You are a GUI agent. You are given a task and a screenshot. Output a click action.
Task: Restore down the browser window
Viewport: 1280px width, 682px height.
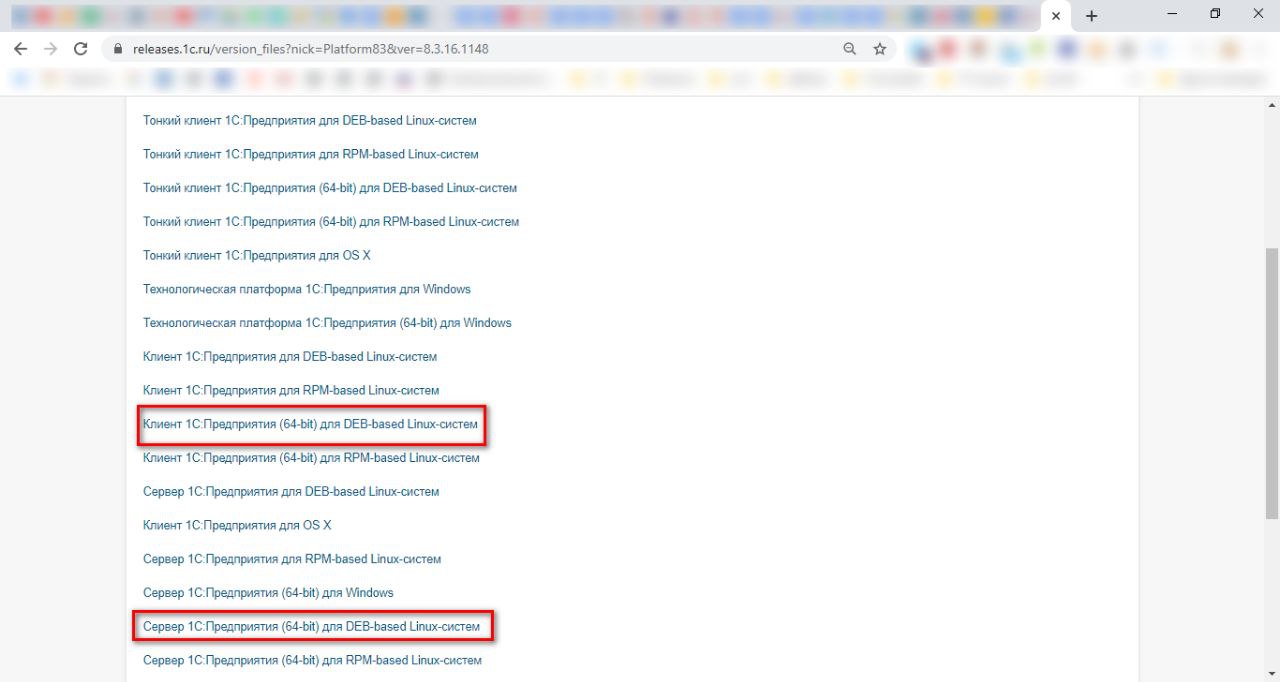[1215, 14]
